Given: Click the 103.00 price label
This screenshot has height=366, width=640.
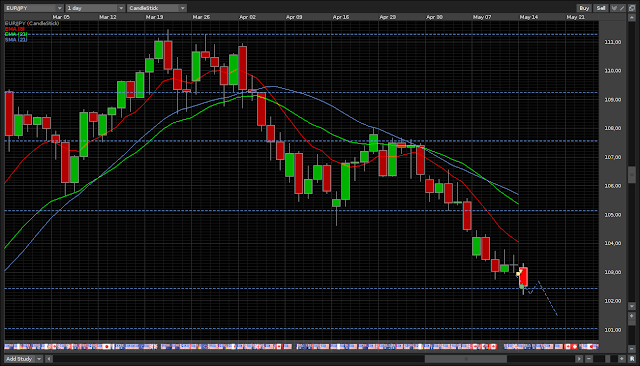Looking at the screenshot, I should point(613,272).
